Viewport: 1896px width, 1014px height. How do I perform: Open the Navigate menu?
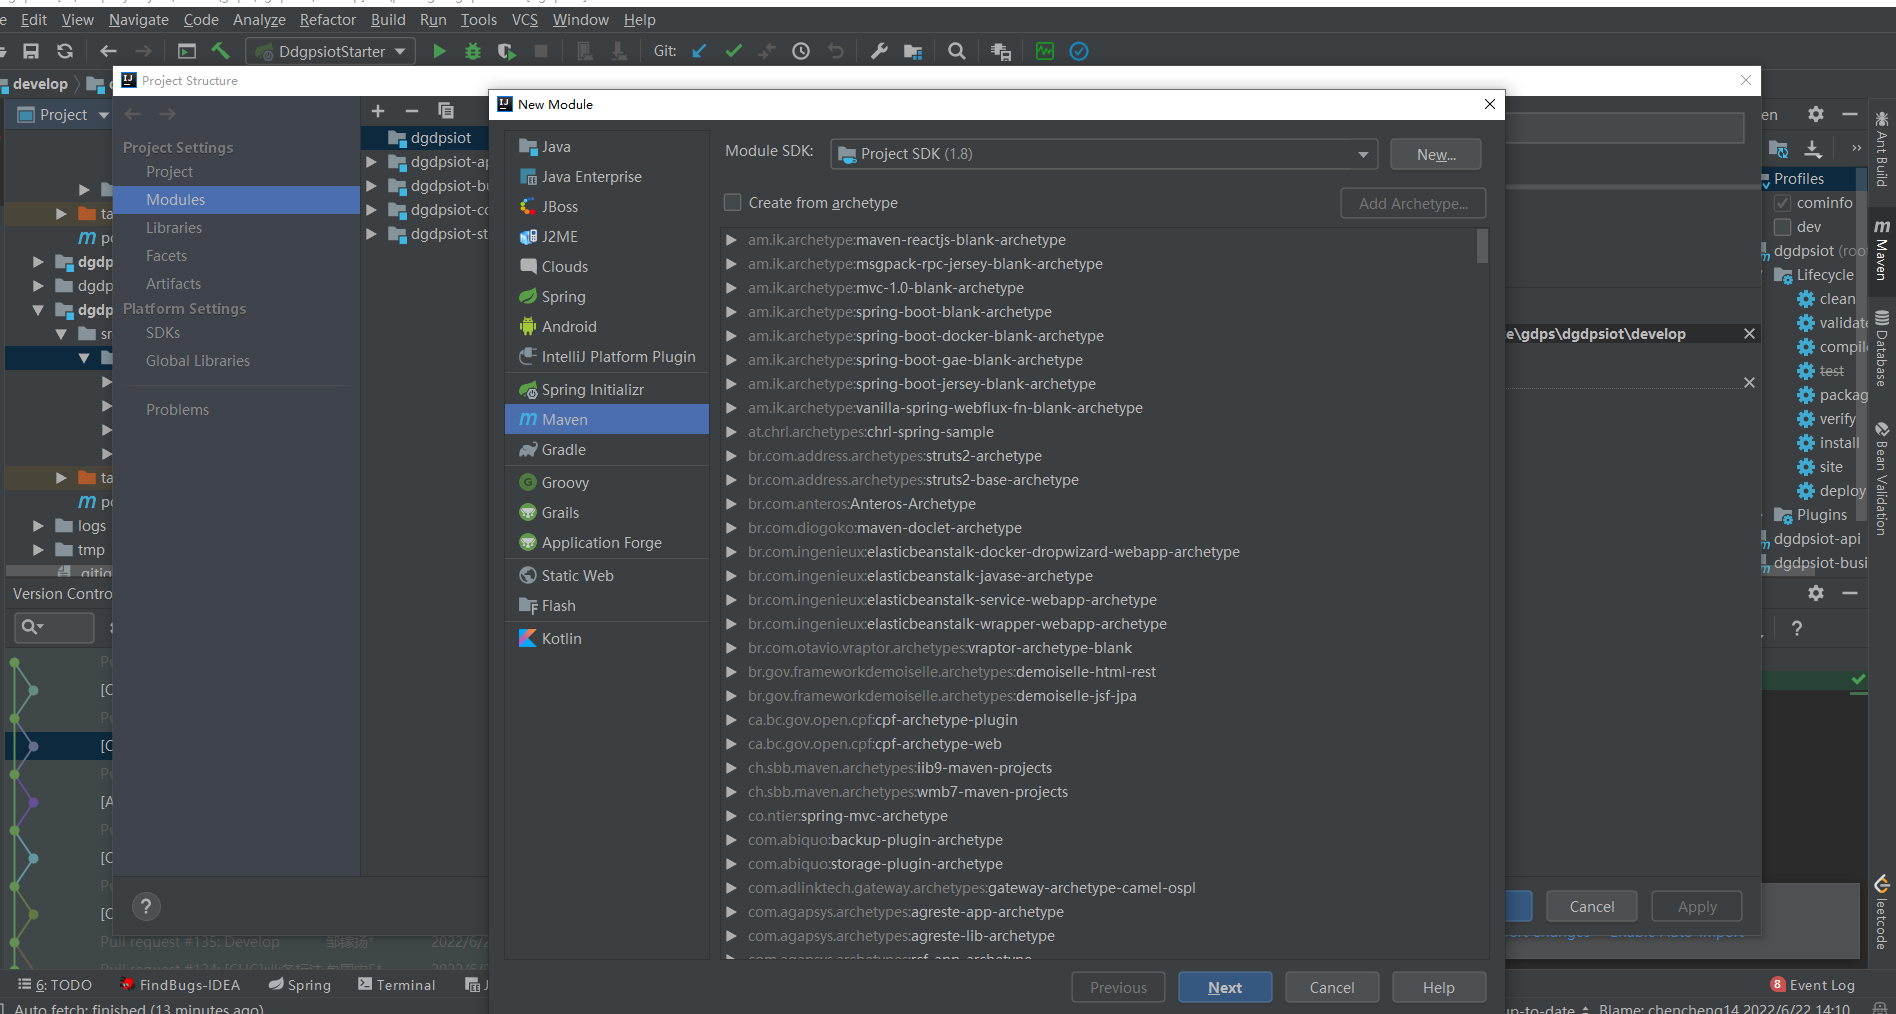click(x=139, y=20)
